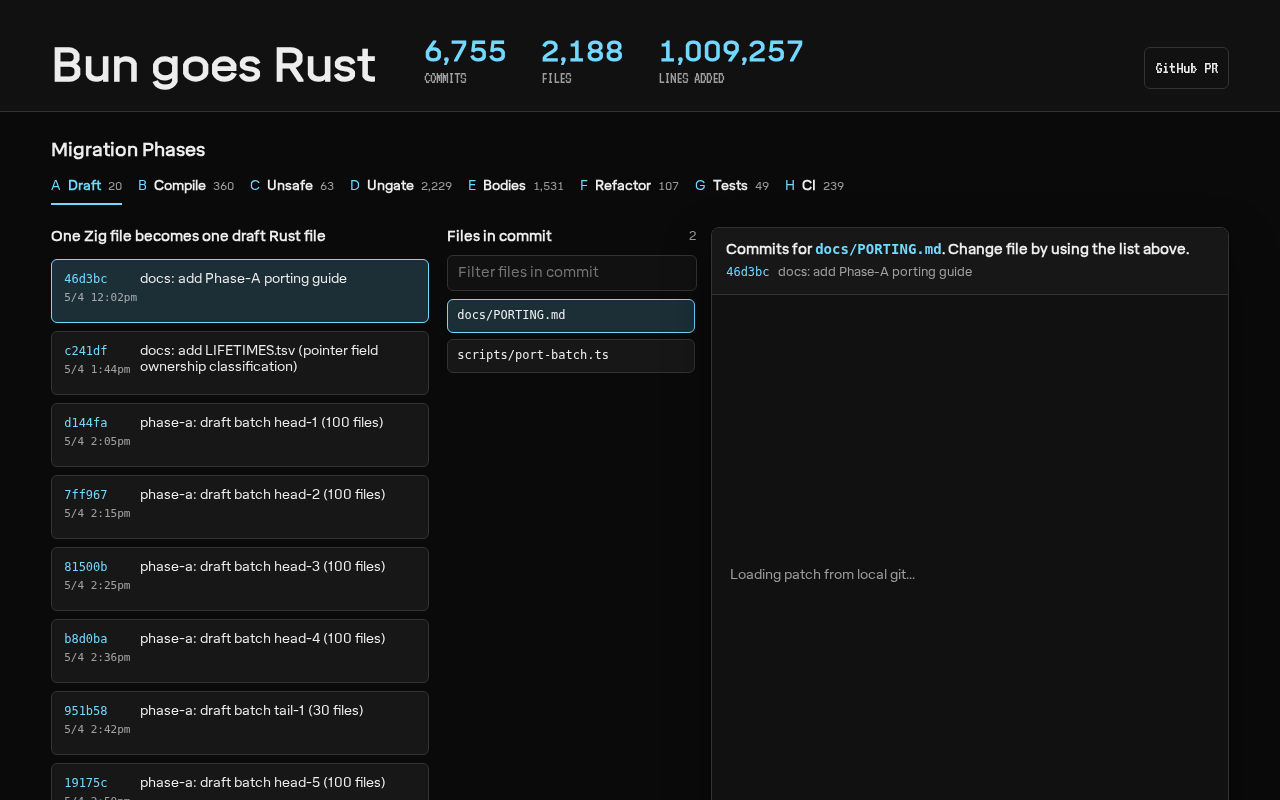This screenshot has width=1280, height=800.
Task: Show the F Refactor phase tab
Action: click(629, 186)
